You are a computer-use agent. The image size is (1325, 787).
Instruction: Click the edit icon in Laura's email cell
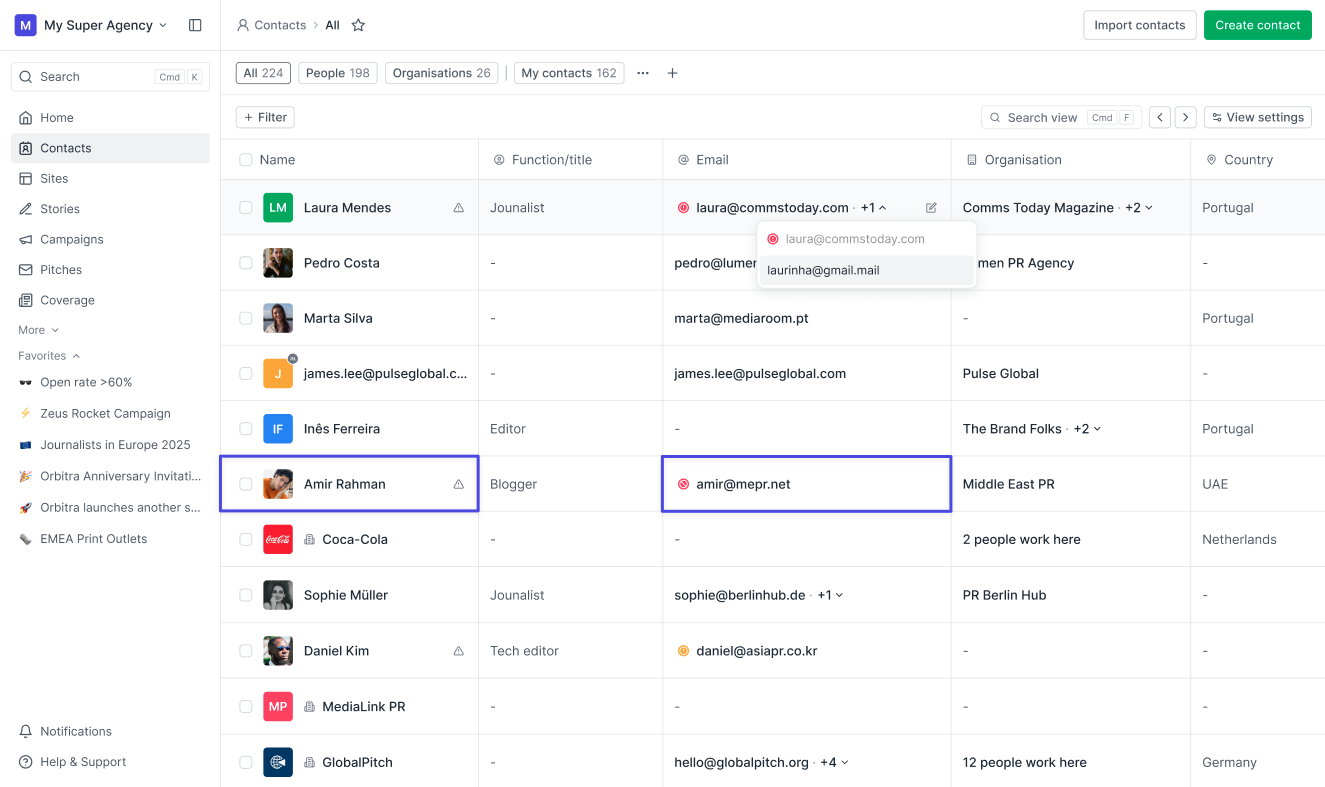pos(931,208)
